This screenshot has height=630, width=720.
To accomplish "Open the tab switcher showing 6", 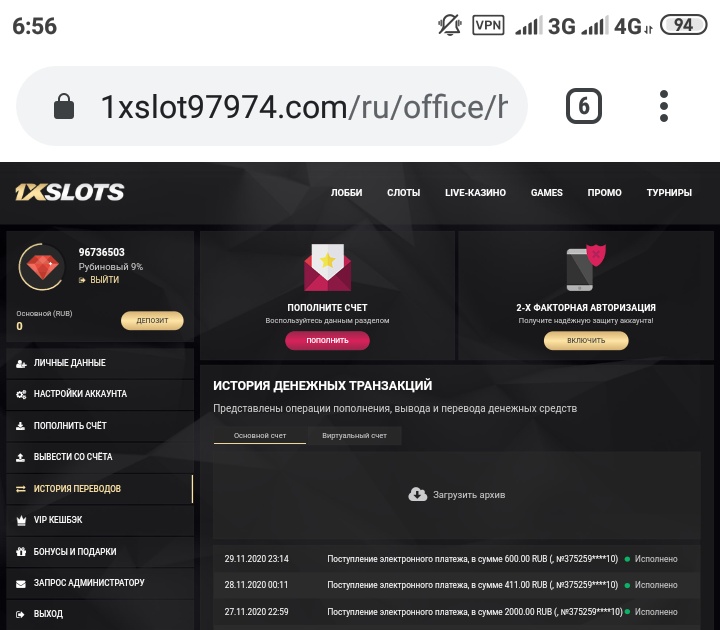I will [583, 106].
